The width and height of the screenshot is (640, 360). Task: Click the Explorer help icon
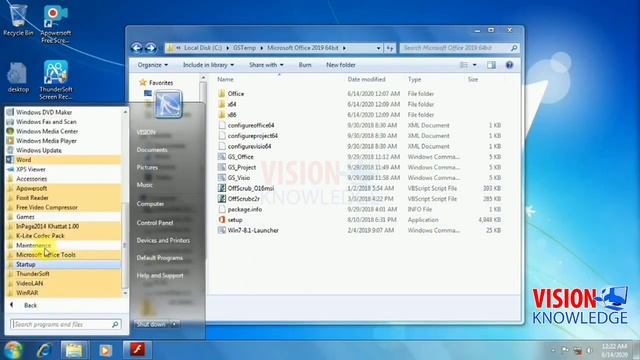click(509, 65)
